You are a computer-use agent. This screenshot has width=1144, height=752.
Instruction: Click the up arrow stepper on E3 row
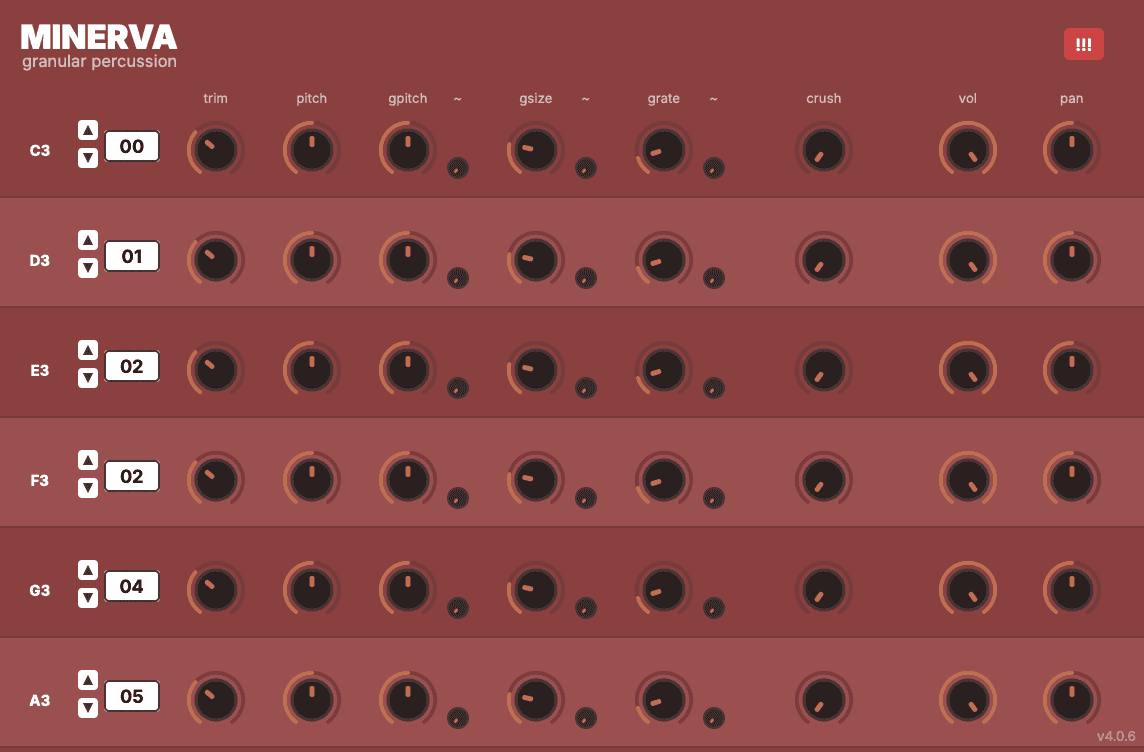point(88,350)
